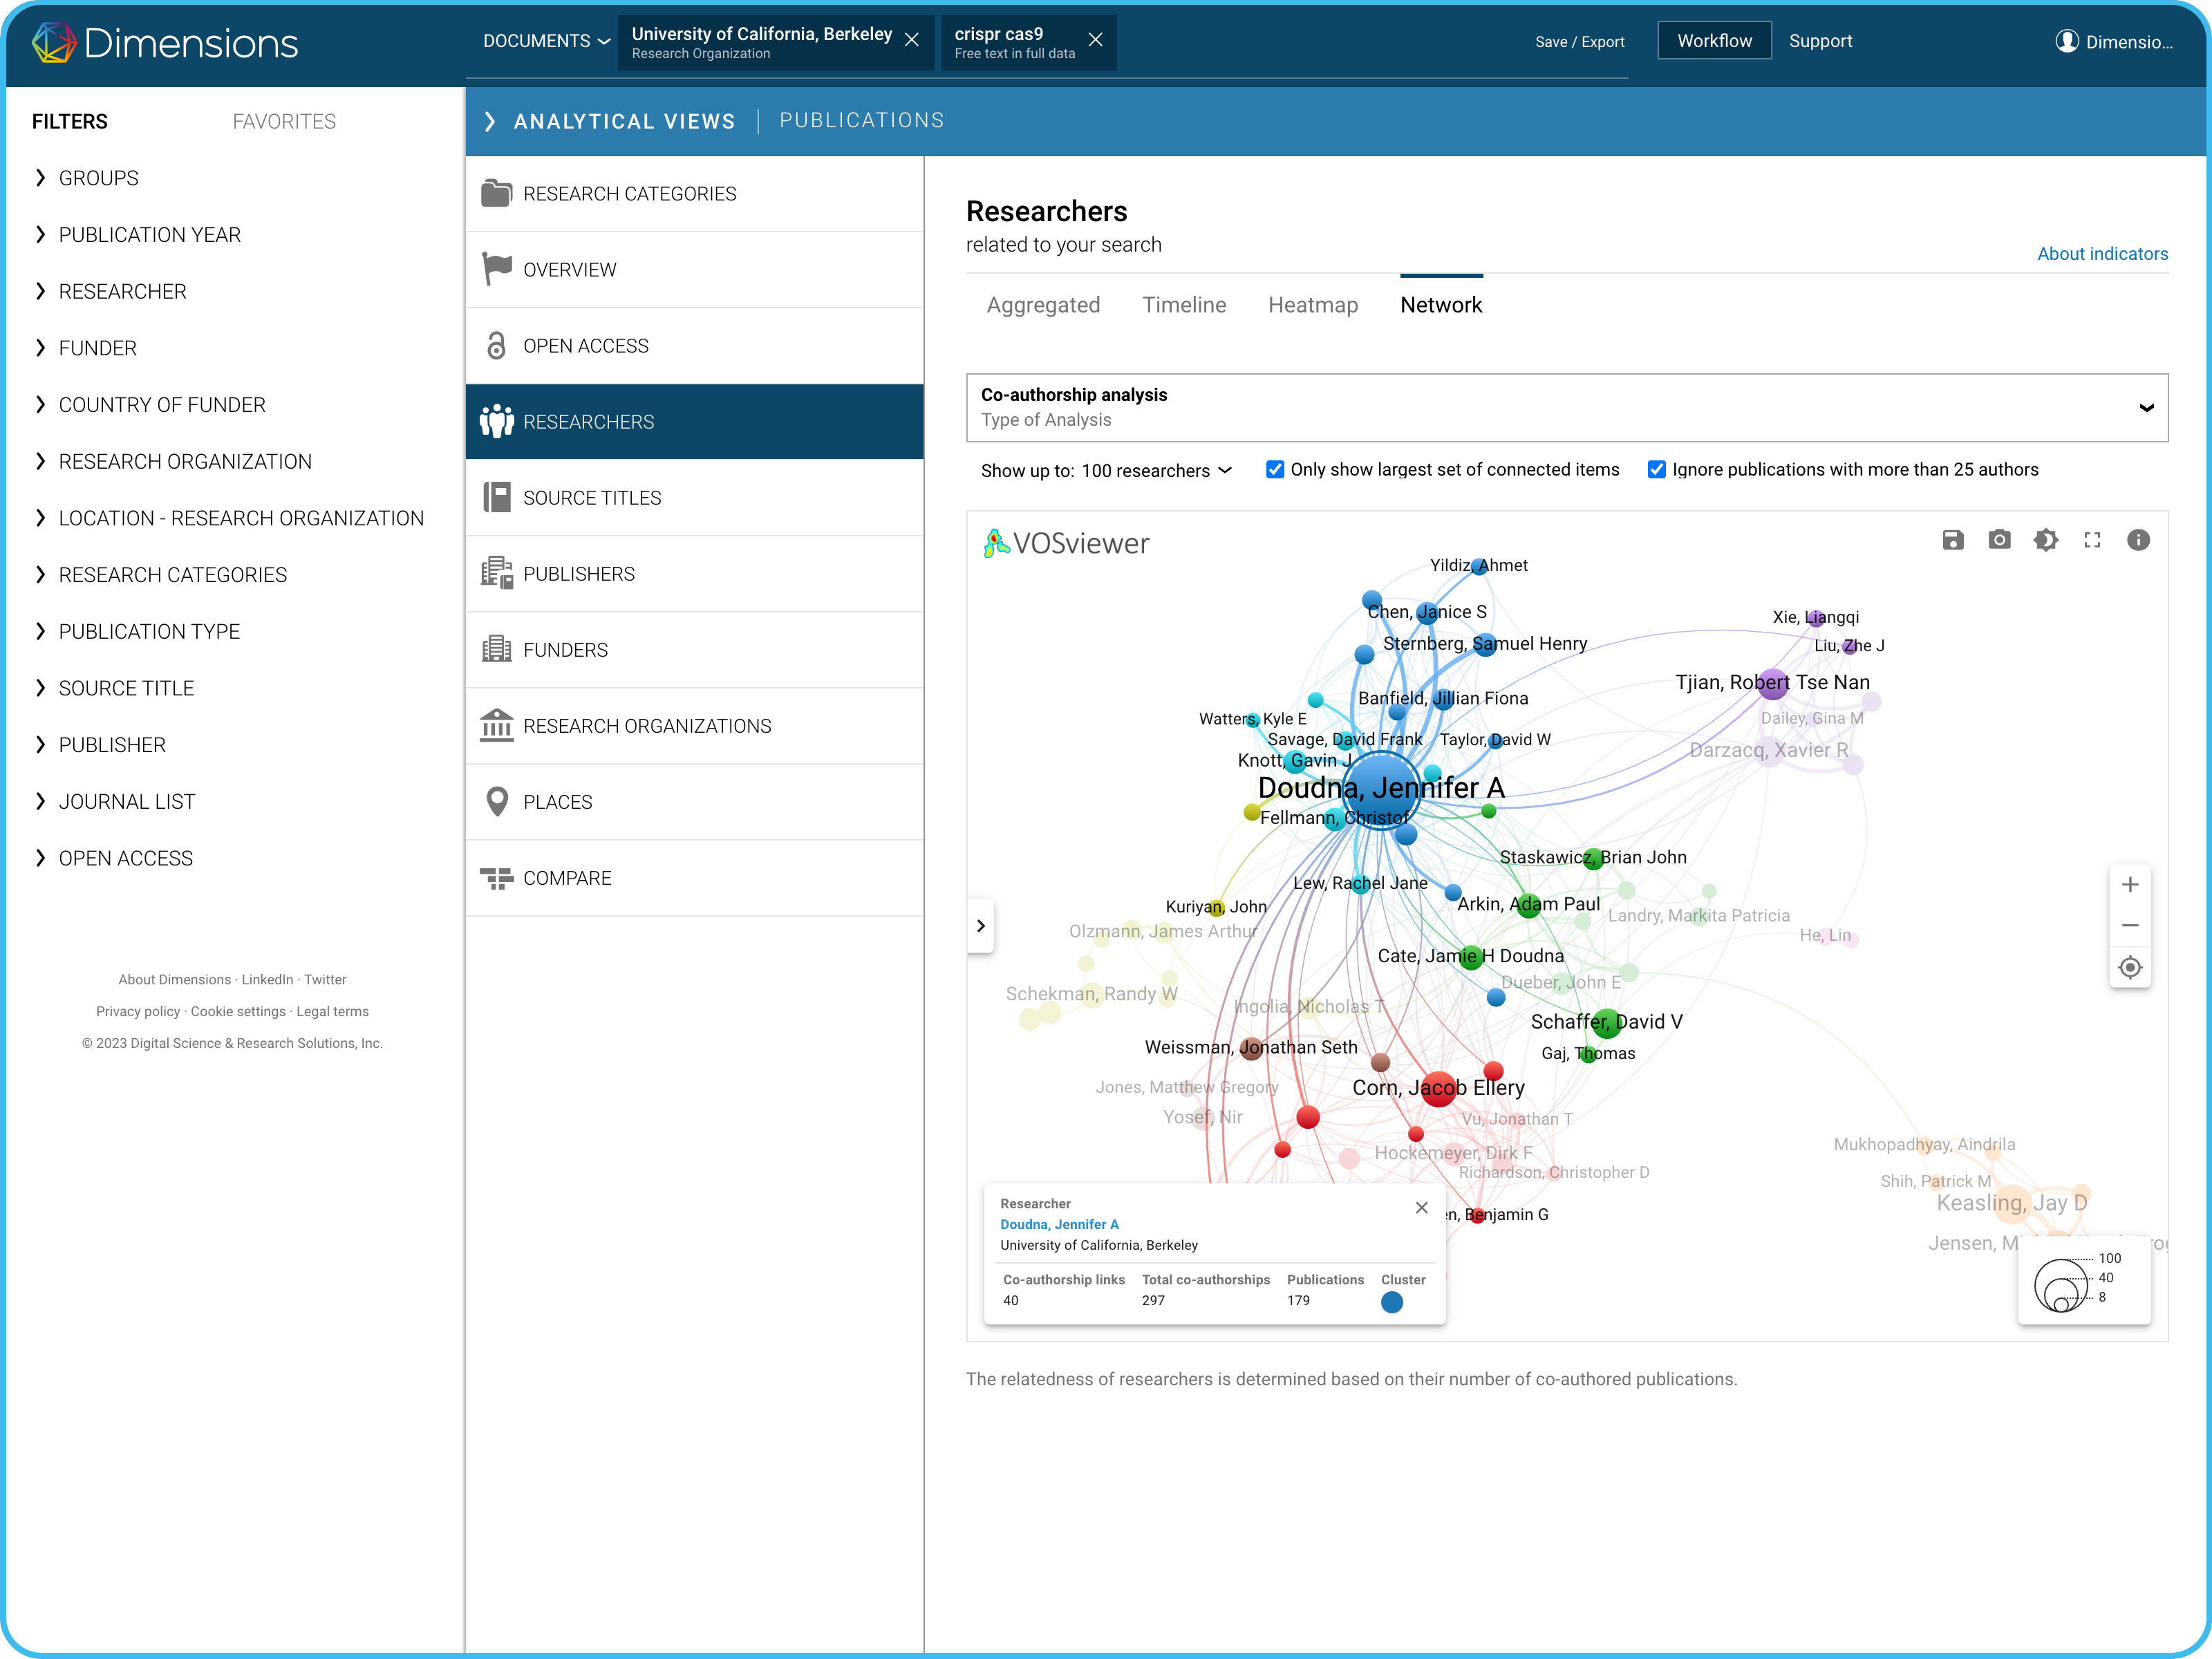Reset view with the locate target icon
This screenshot has width=2212, height=1659.
point(2130,968)
